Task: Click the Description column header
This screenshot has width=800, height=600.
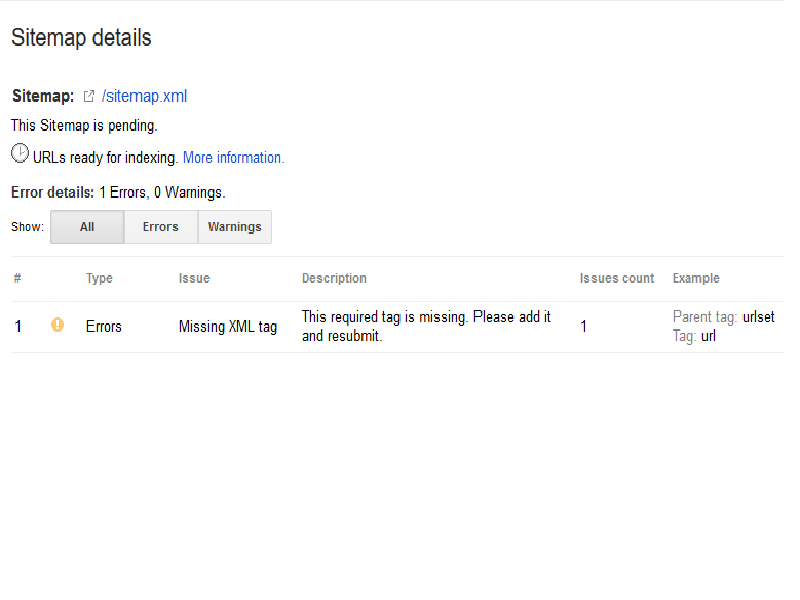Action: point(334,279)
